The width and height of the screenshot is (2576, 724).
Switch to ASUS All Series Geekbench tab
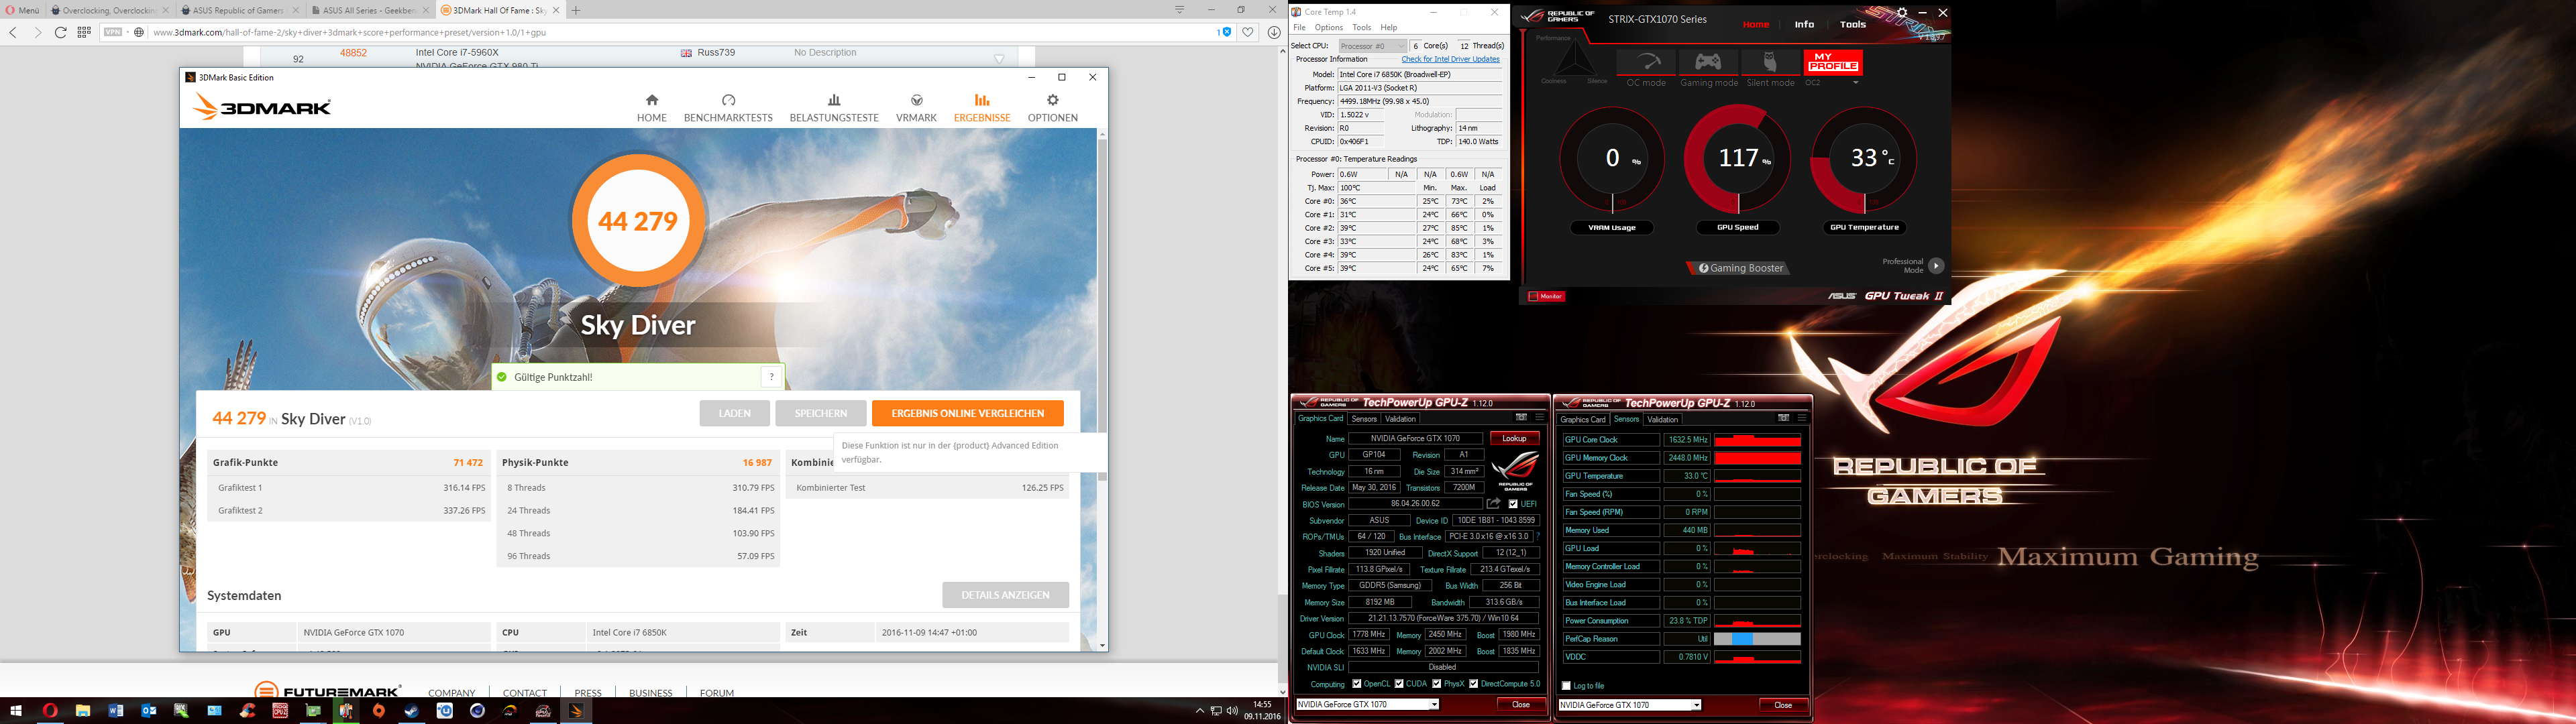pyautogui.click(x=370, y=10)
